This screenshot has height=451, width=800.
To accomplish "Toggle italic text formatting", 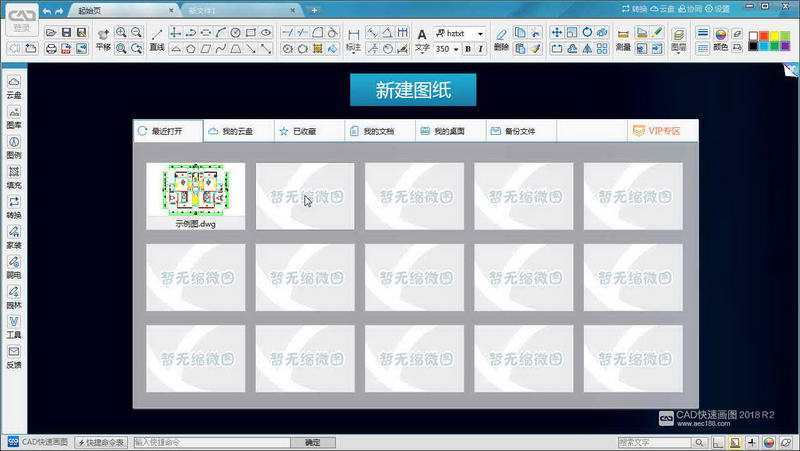I will point(482,48).
